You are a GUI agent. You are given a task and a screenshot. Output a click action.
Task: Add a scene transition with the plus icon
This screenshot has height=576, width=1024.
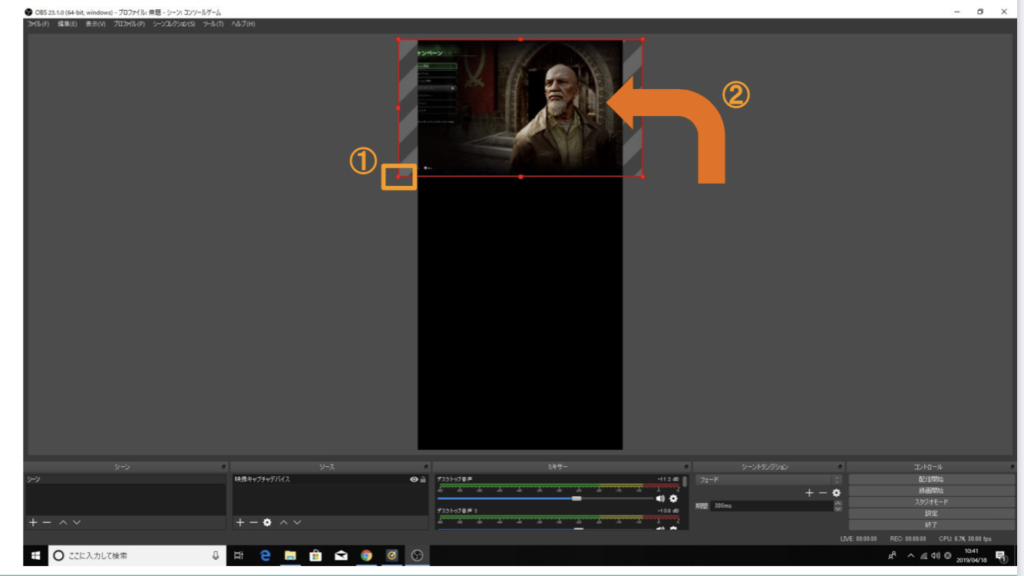[x=809, y=493]
